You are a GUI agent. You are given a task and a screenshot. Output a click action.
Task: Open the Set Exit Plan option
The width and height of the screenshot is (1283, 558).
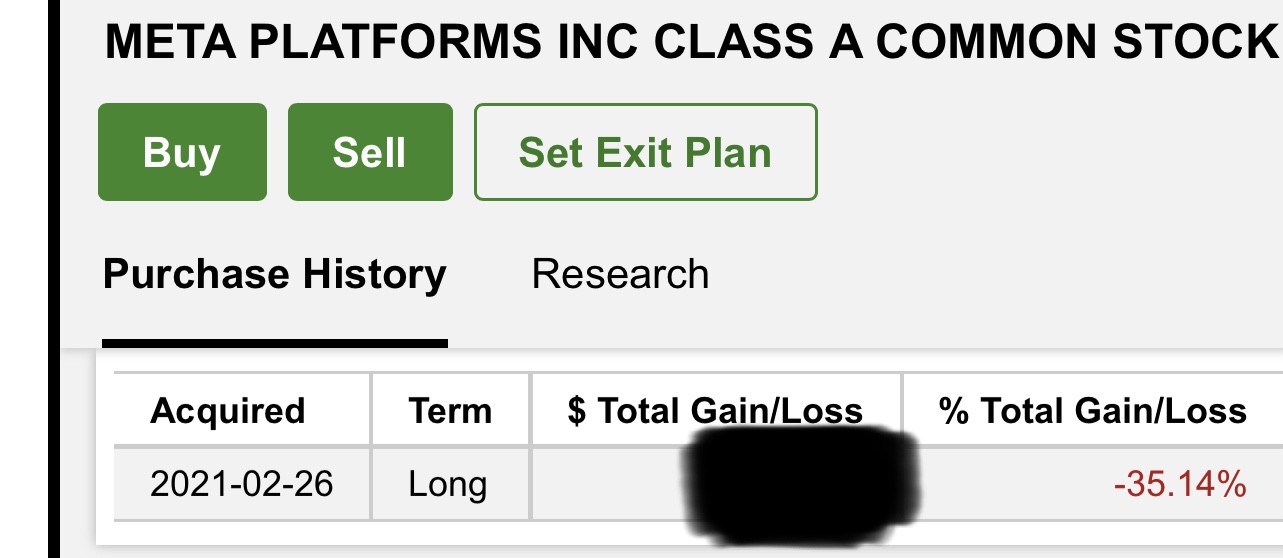645,152
